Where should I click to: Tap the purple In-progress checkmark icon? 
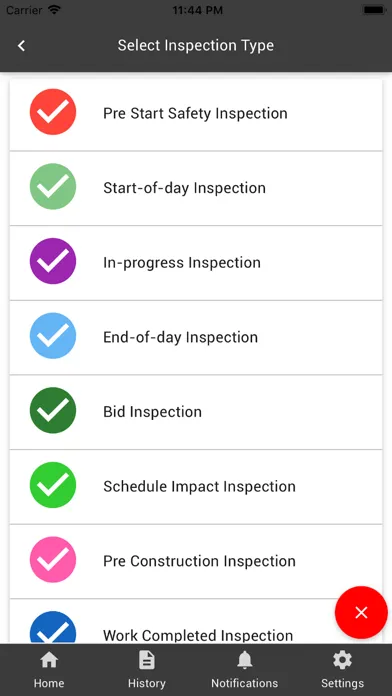click(53, 261)
